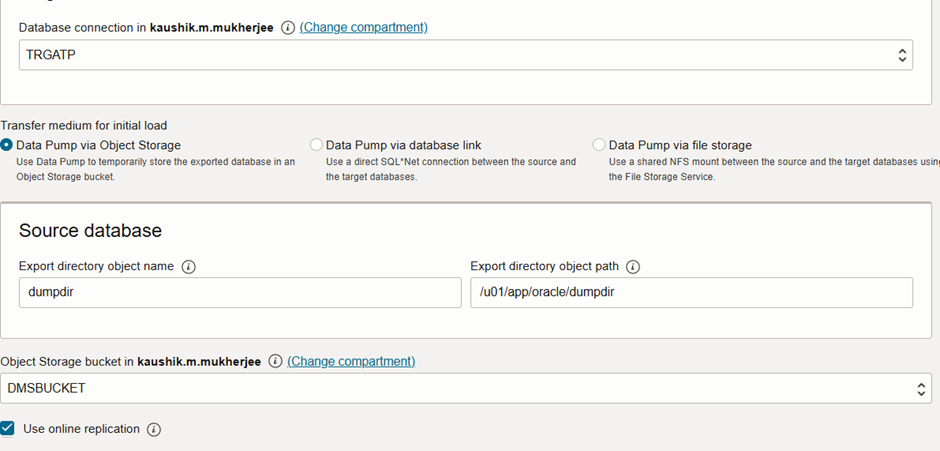
Task: Click the Source database heading
Action: point(90,230)
